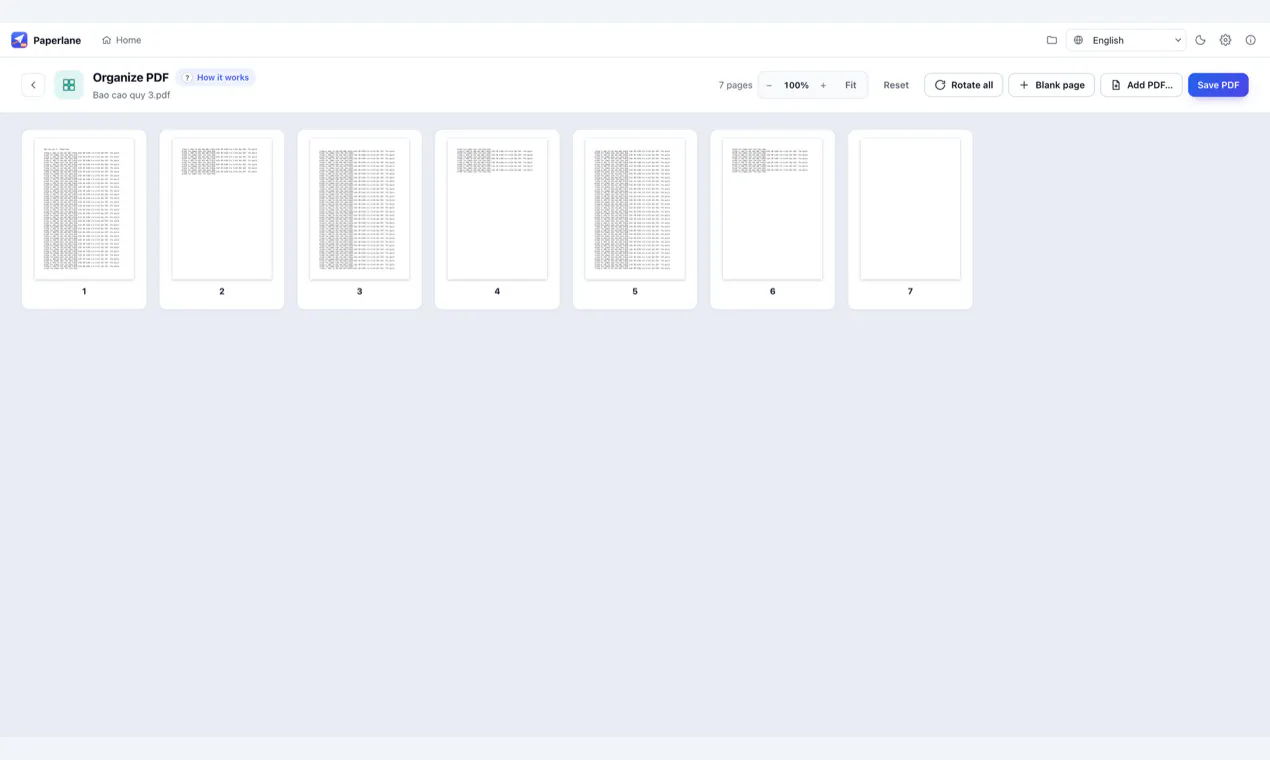Go back using the left chevron button

(33, 85)
